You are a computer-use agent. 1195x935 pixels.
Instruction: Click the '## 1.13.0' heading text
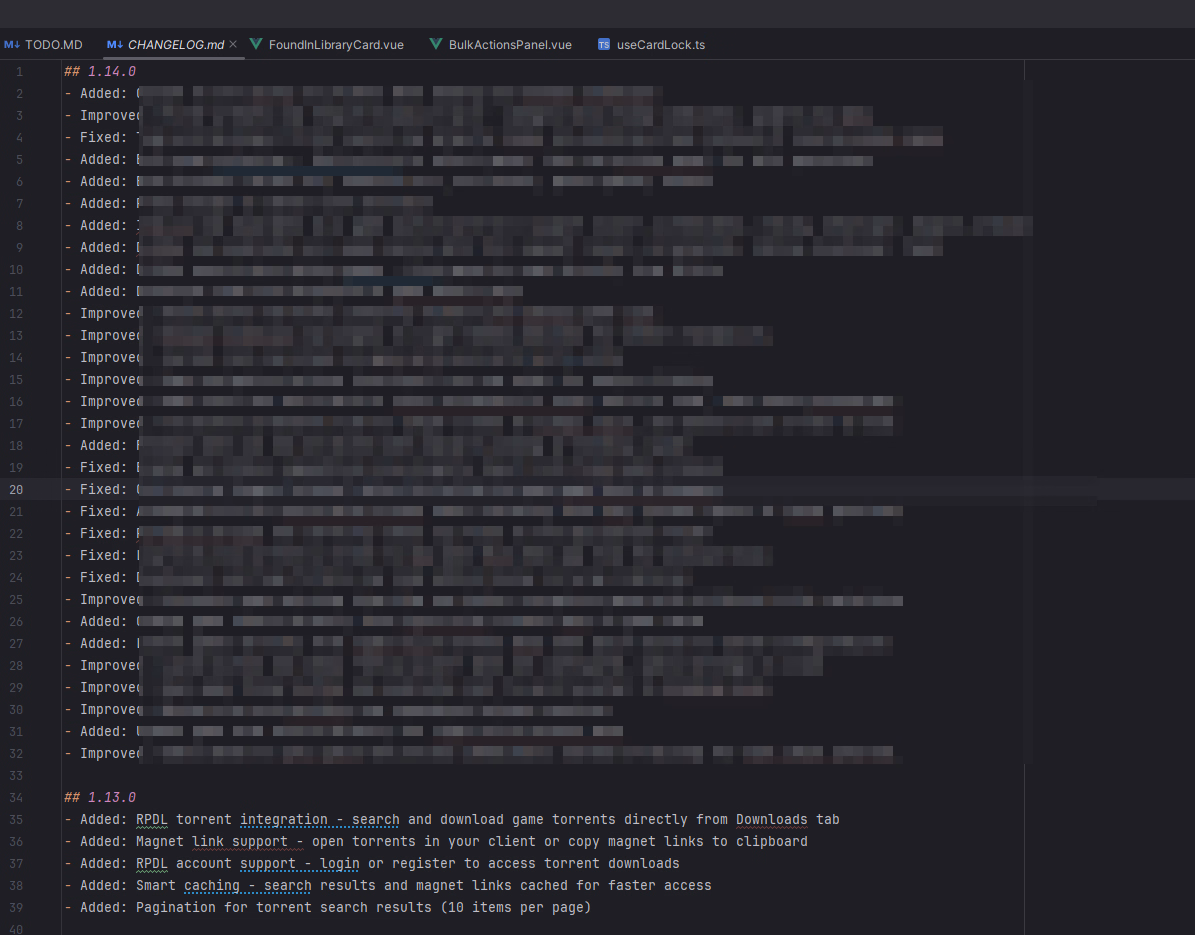pos(100,798)
